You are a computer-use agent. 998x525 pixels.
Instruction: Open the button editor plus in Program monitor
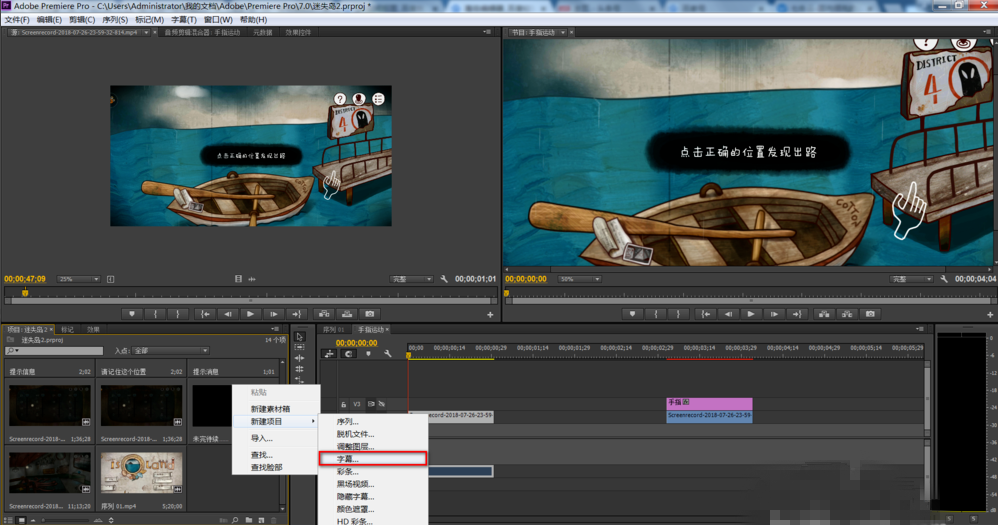pyautogui.click(x=990, y=315)
